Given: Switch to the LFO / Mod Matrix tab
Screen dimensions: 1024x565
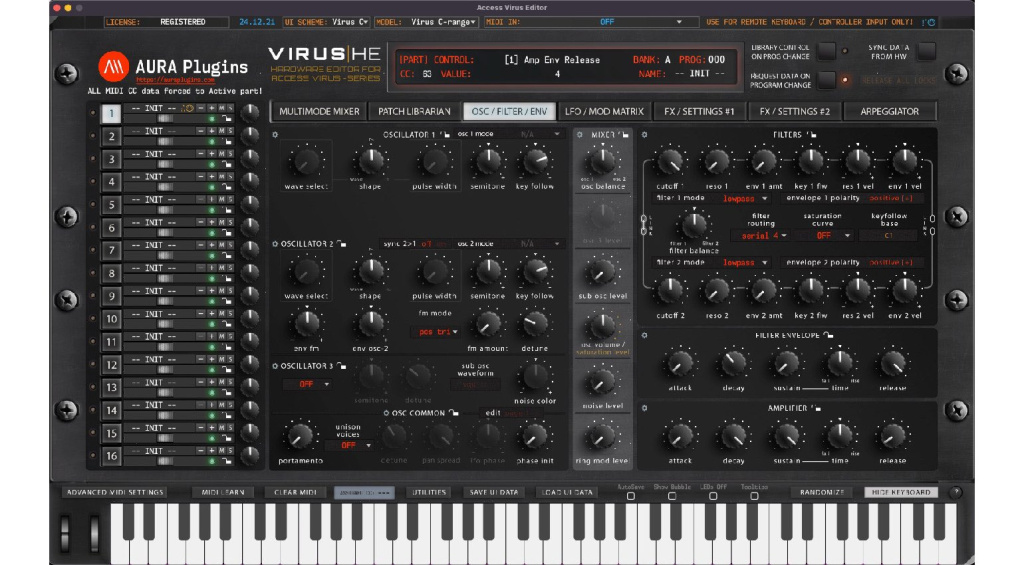Looking at the screenshot, I should (604, 112).
